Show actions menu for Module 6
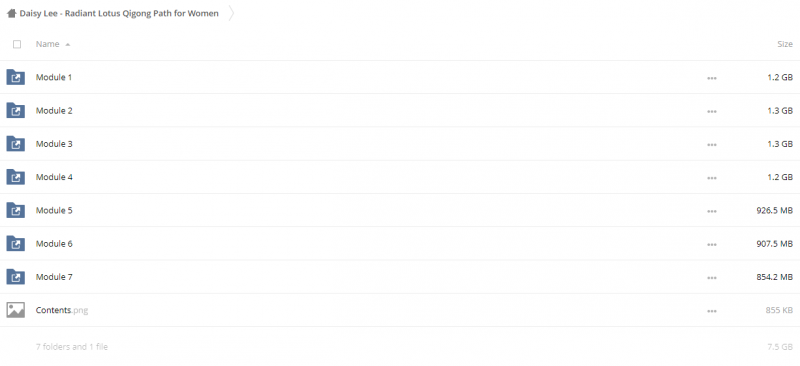This screenshot has height=366, width=800. point(712,245)
